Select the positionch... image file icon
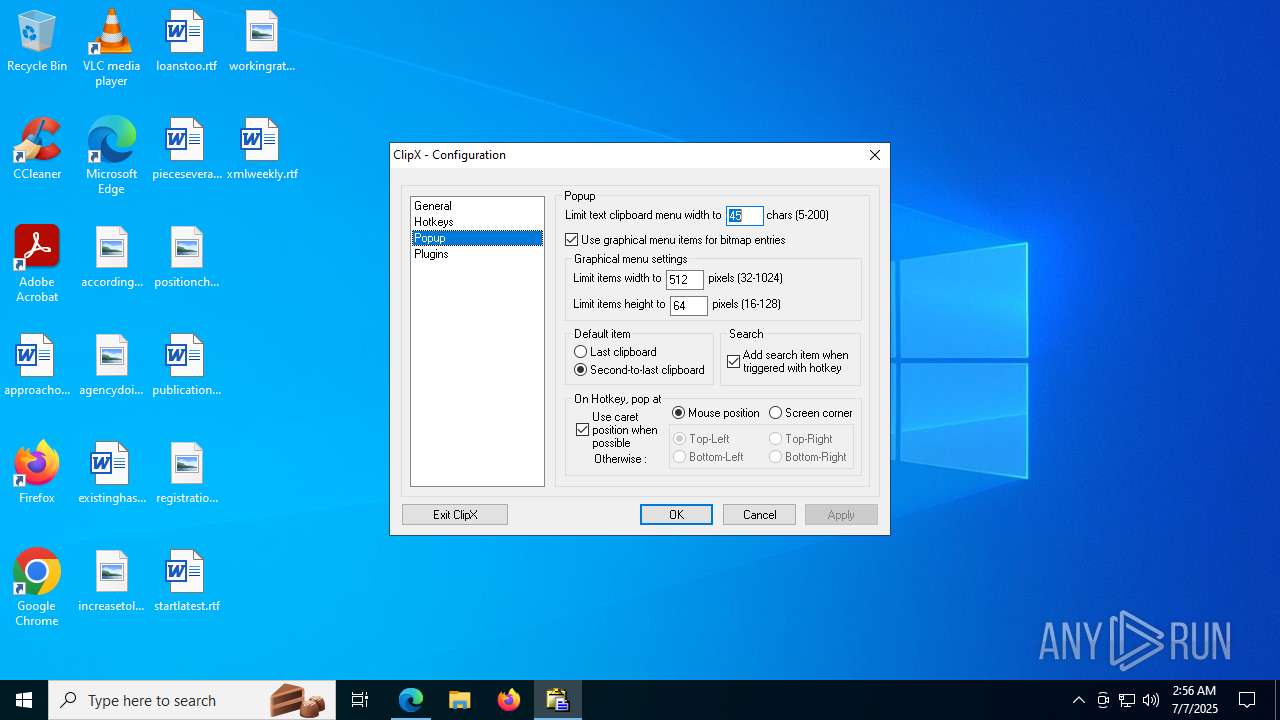The image size is (1280, 720). point(186,258)
